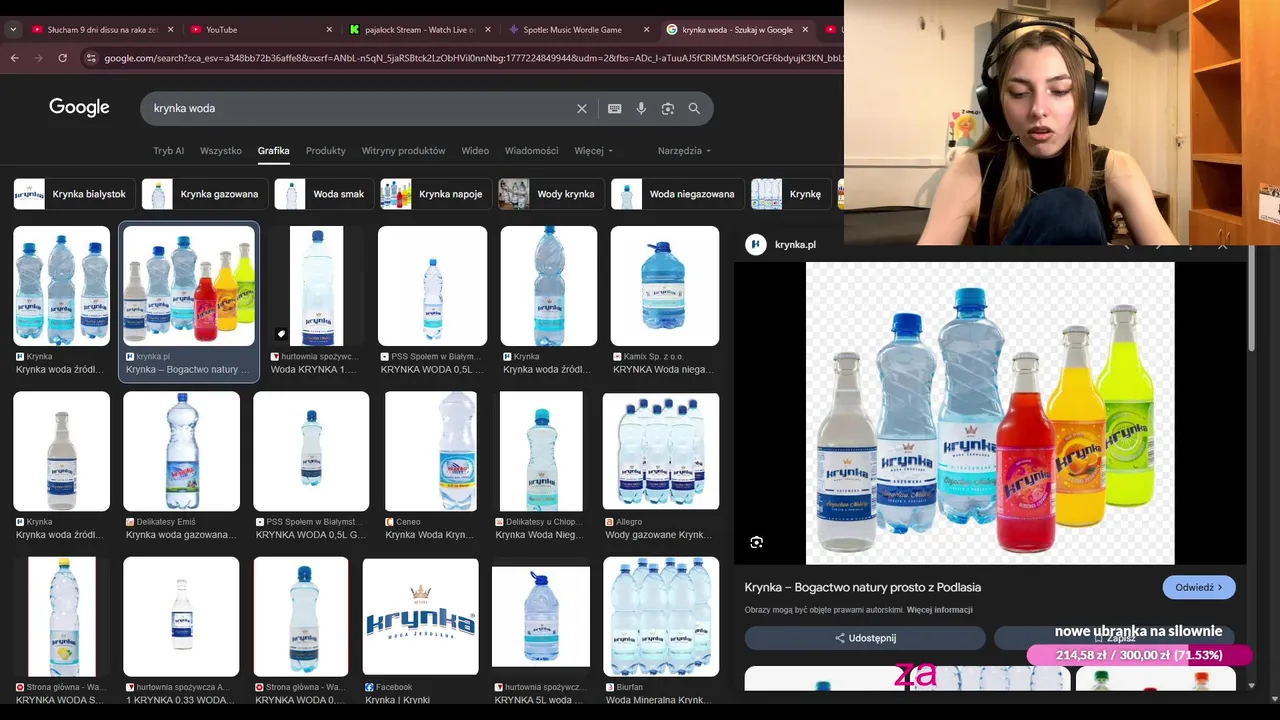The width and height of the screenshot is (1280, 720).
Task: Go forward to the next page
Action: click(39, 58)
